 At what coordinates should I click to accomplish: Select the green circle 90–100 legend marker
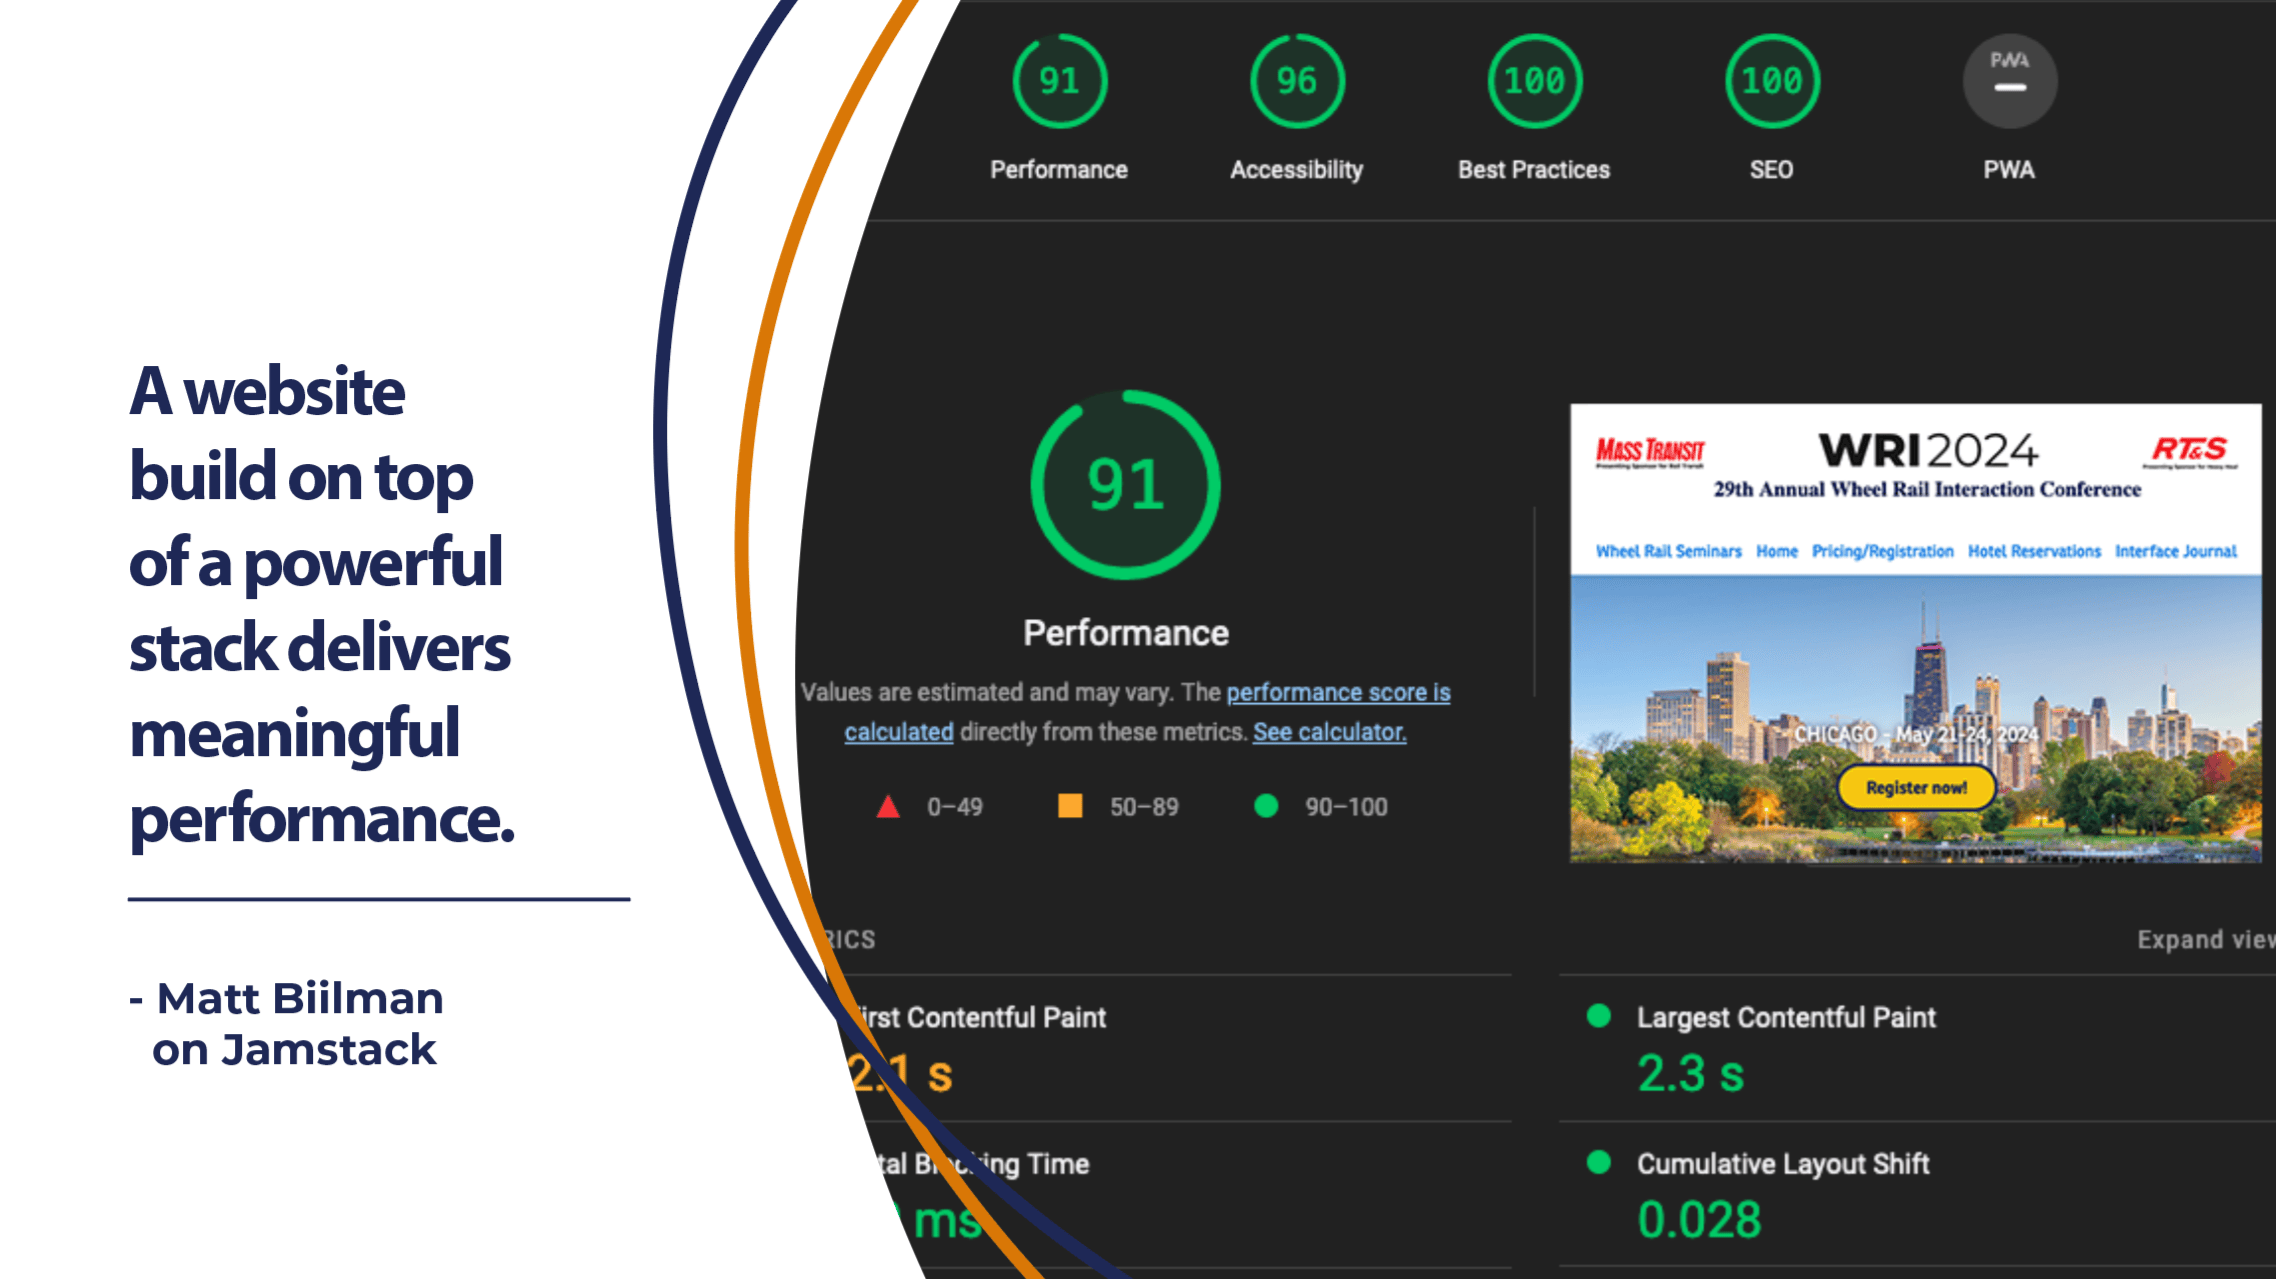click(x=1266, y=806)
